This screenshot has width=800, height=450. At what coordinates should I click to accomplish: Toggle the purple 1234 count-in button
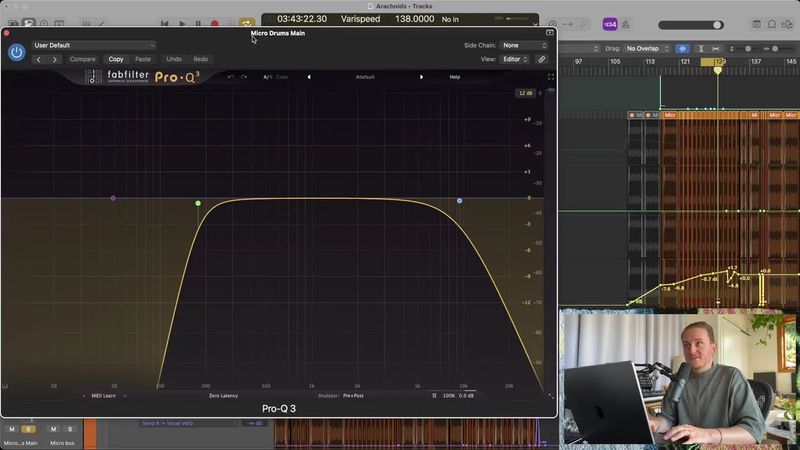click(x=610, y=24)
